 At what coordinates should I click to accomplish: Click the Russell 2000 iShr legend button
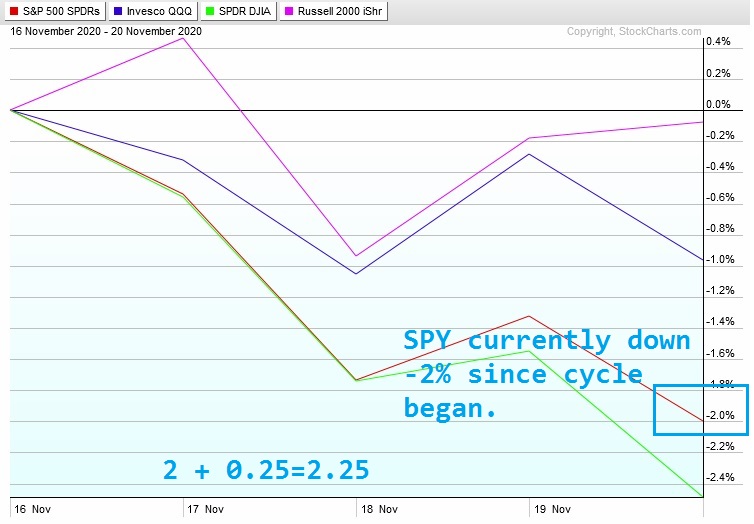point(334,11)
